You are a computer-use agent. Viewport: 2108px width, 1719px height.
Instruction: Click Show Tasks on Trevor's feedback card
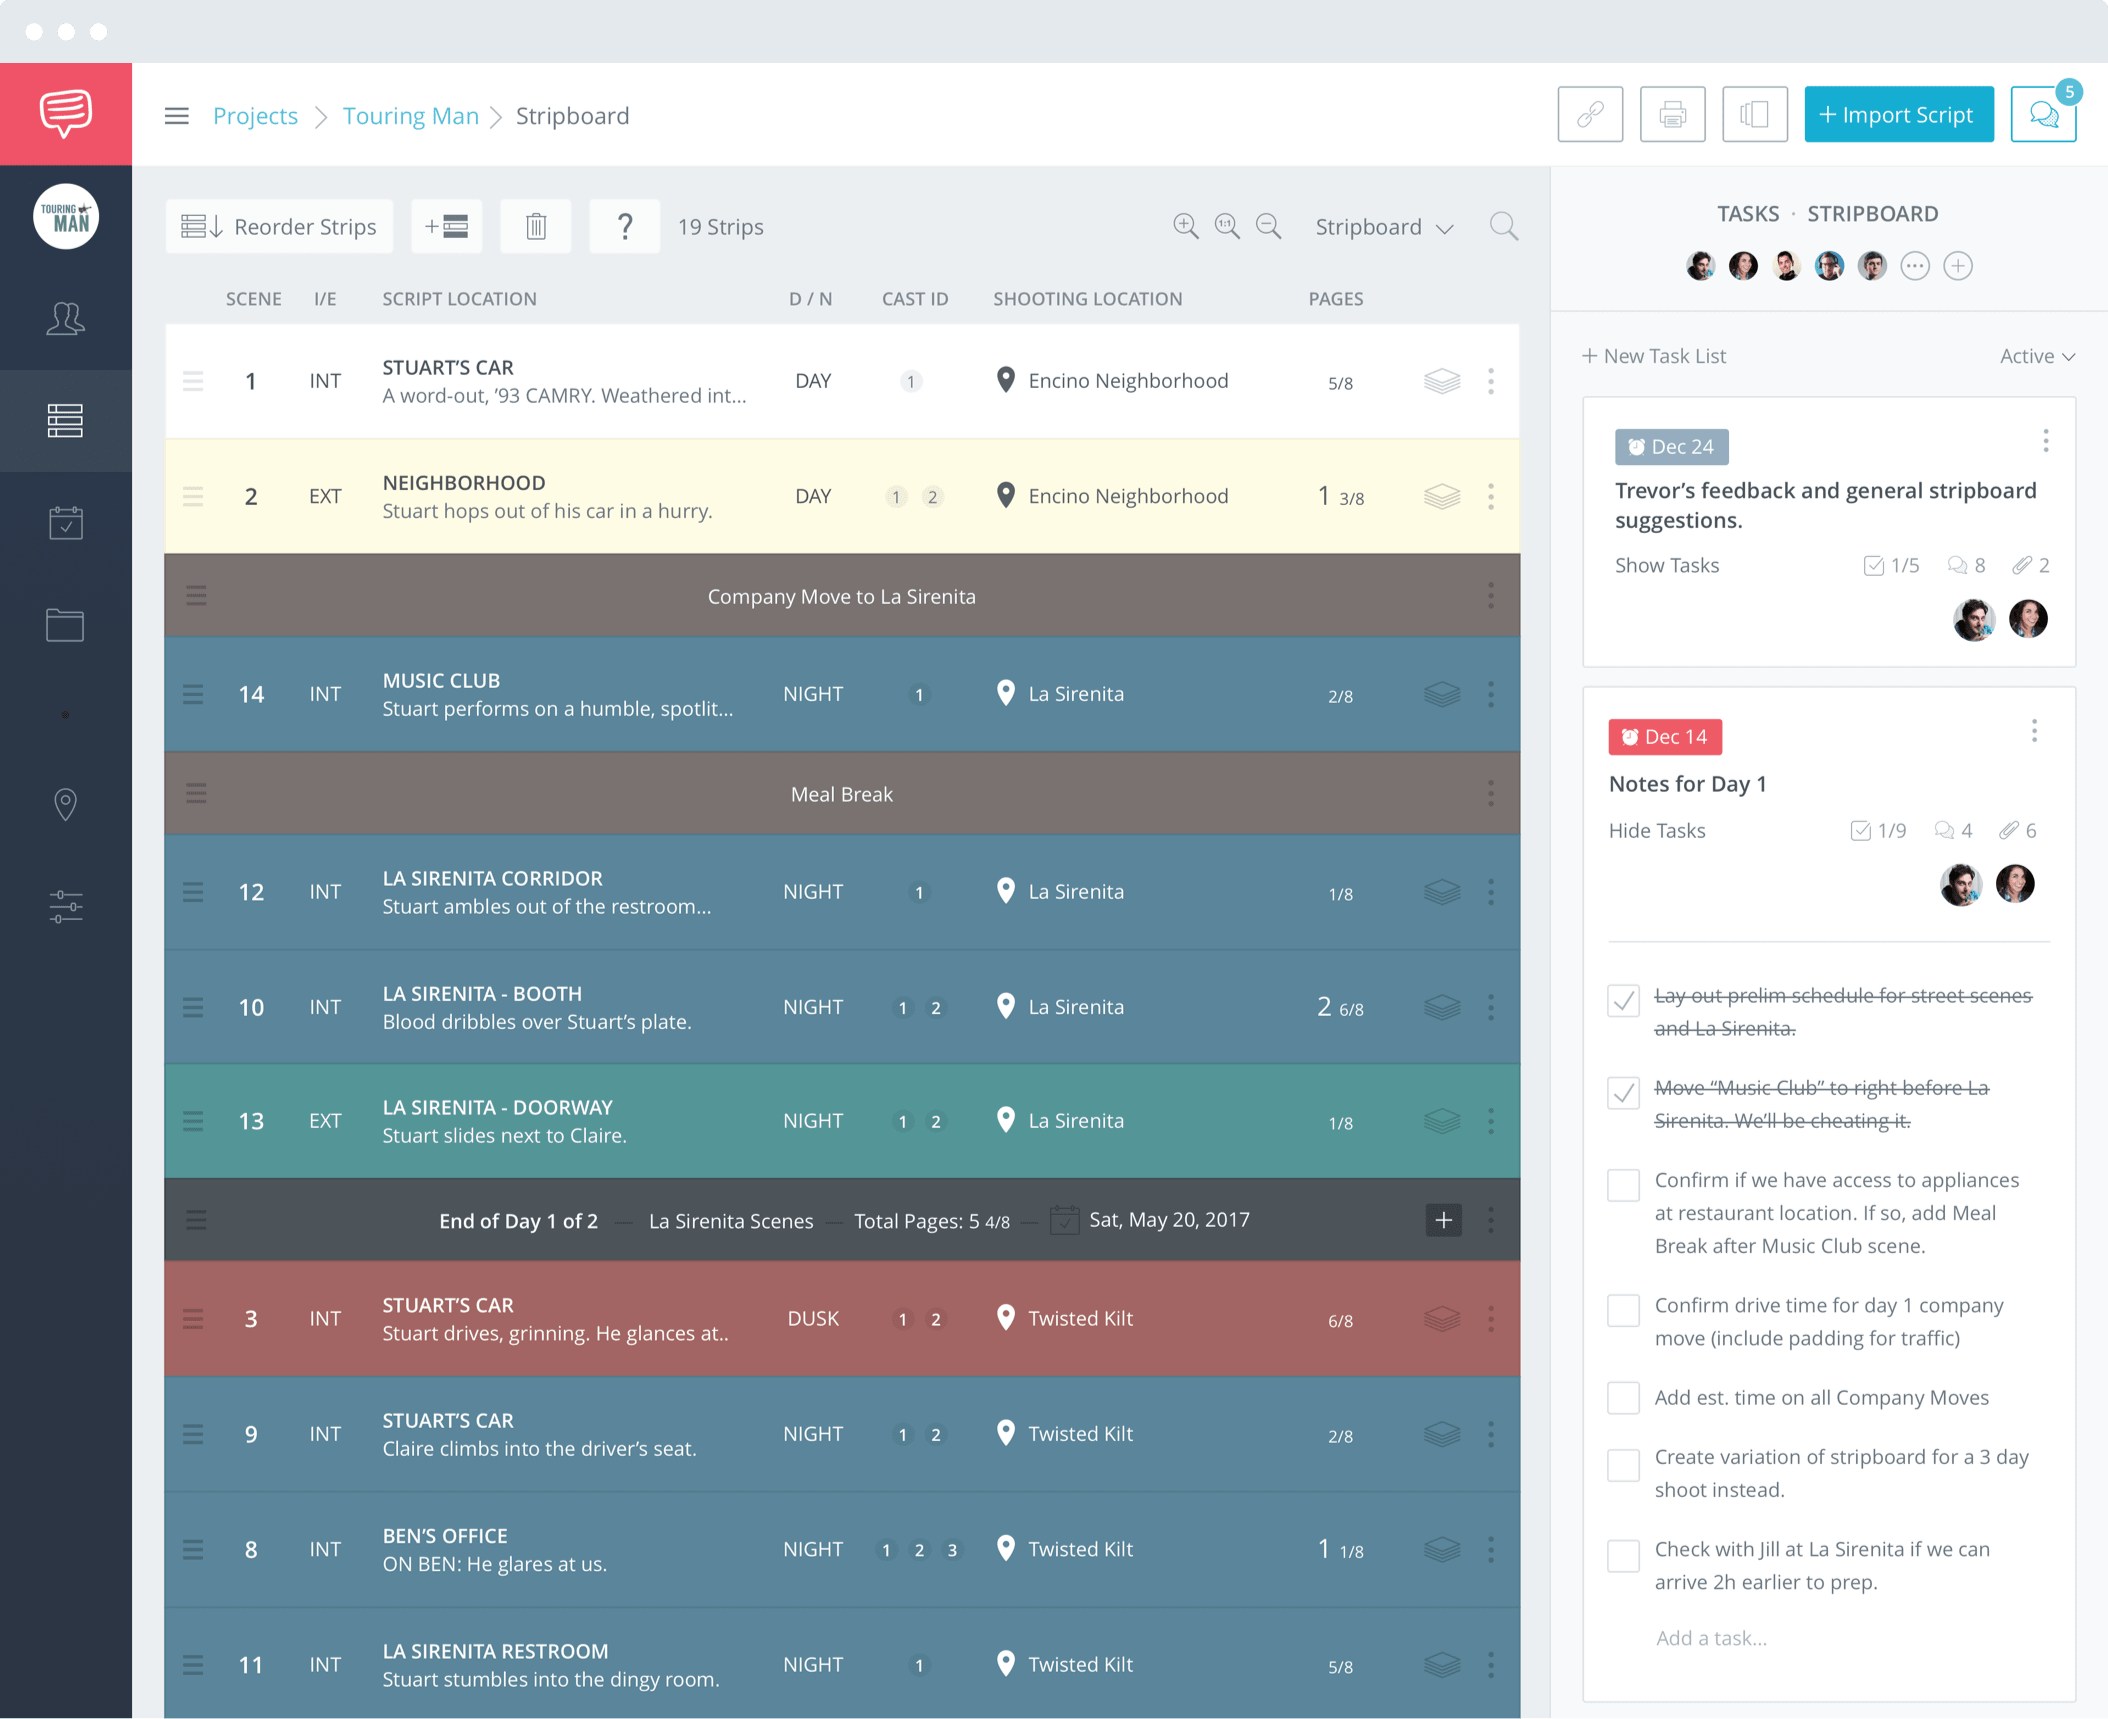click(1667, 565)
